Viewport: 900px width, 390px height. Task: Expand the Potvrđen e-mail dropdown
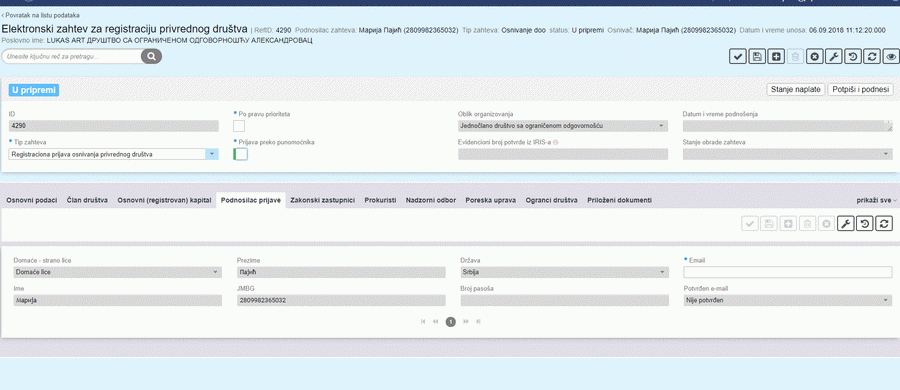[x=788, y=300]
